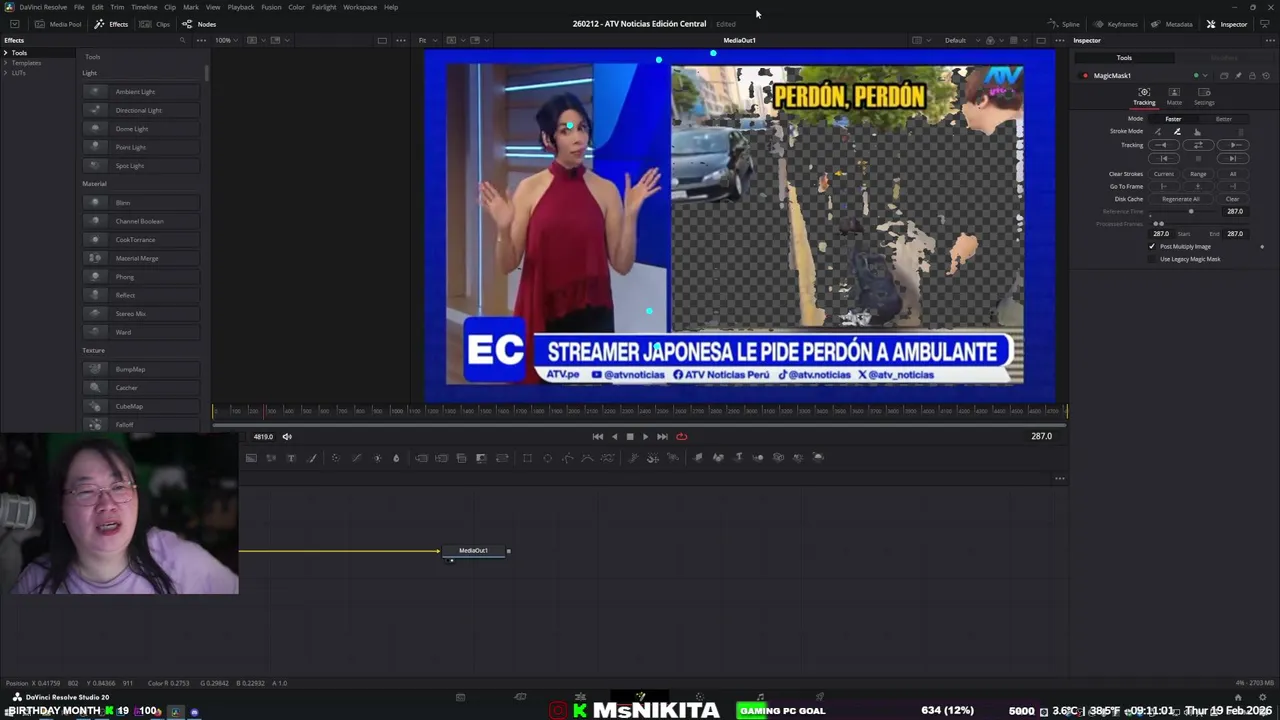Expand the Tools tree item
The height and width of the screenshot is (720, 1280).
6,53
